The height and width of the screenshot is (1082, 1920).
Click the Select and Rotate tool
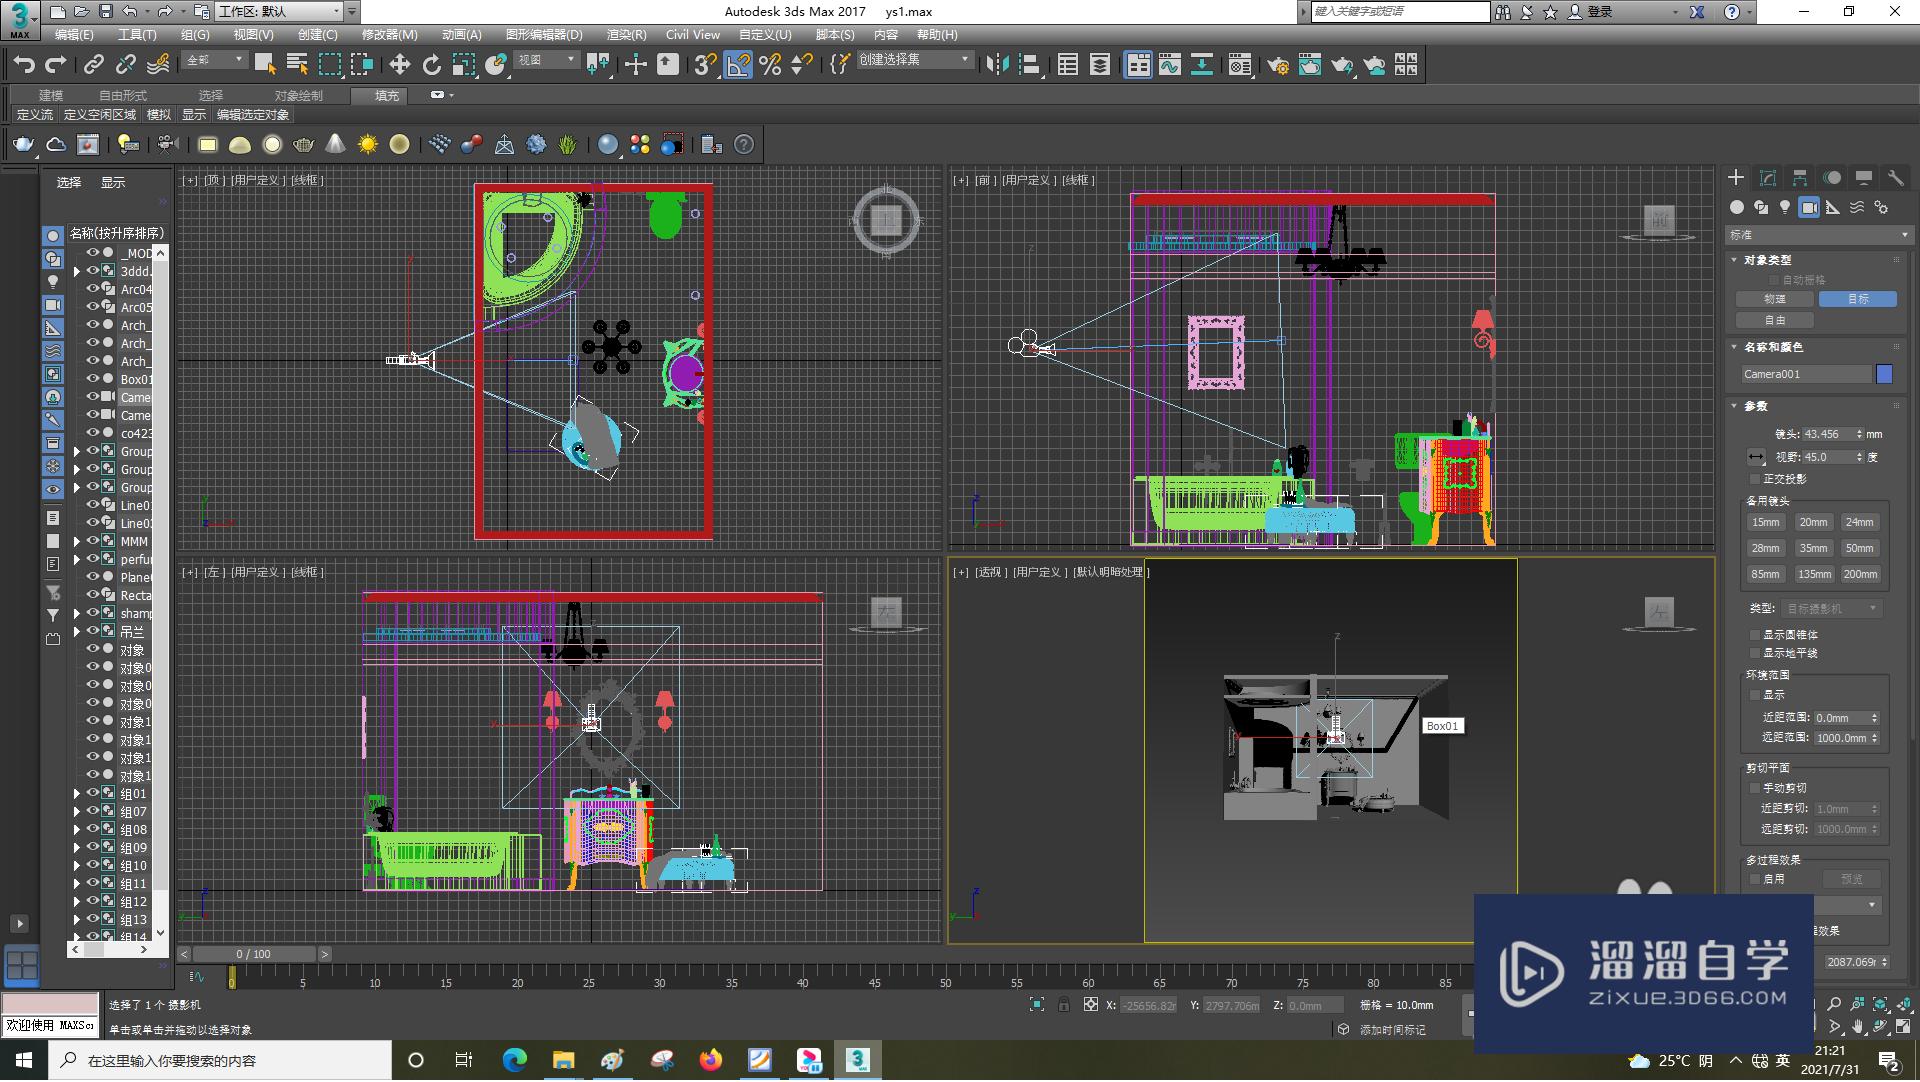pos(431,65)
